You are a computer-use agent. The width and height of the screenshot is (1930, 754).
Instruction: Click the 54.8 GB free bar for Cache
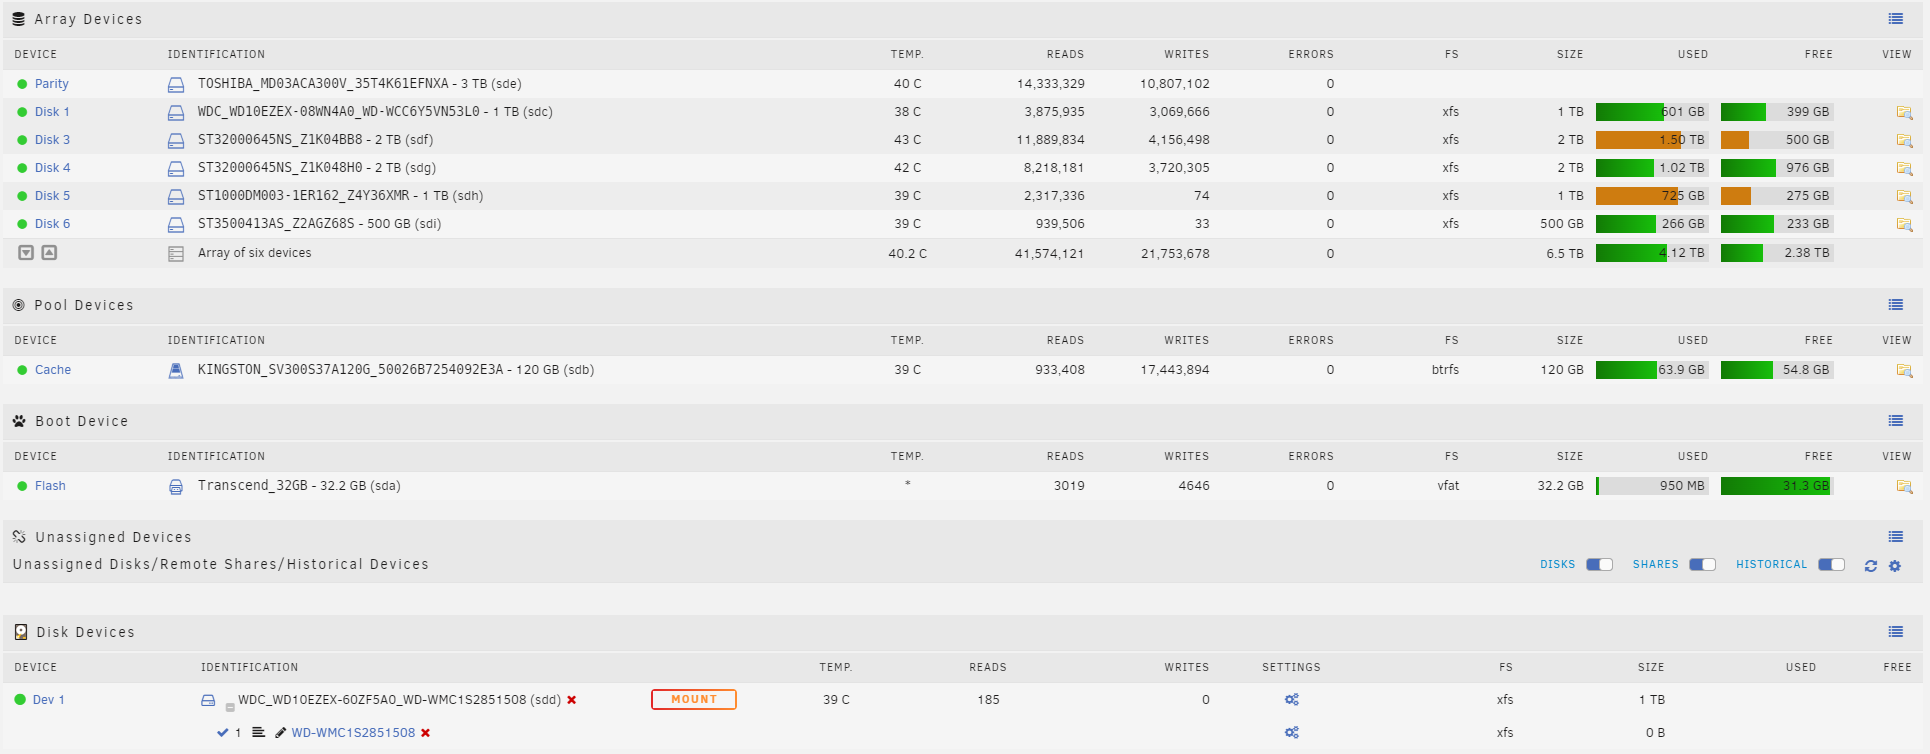[x=1776, y=370]
